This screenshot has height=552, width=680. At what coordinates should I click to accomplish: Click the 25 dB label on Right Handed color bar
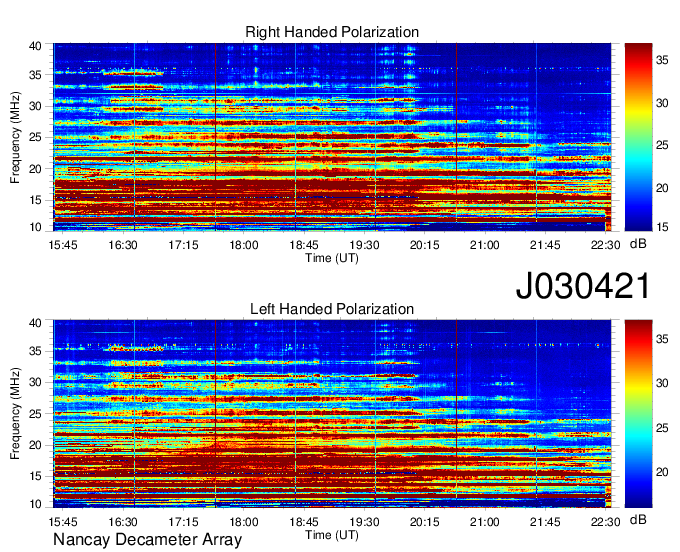(662, 145)
